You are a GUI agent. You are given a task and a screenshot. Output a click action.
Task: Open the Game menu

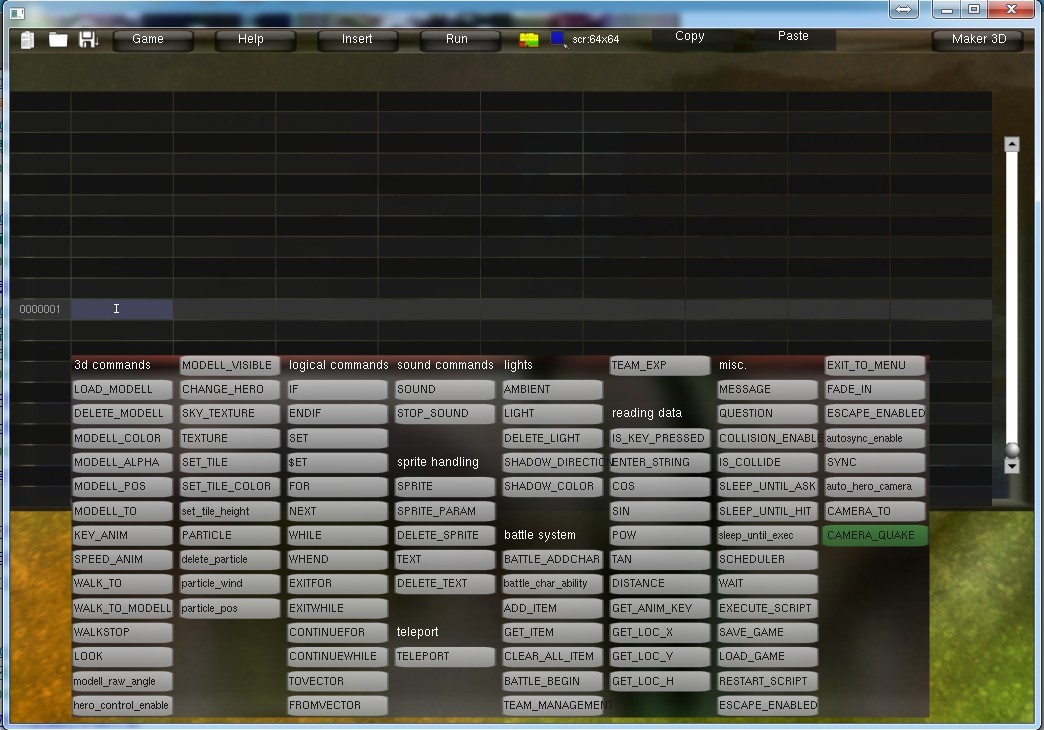pyautogui.click(x=153, y=39)
